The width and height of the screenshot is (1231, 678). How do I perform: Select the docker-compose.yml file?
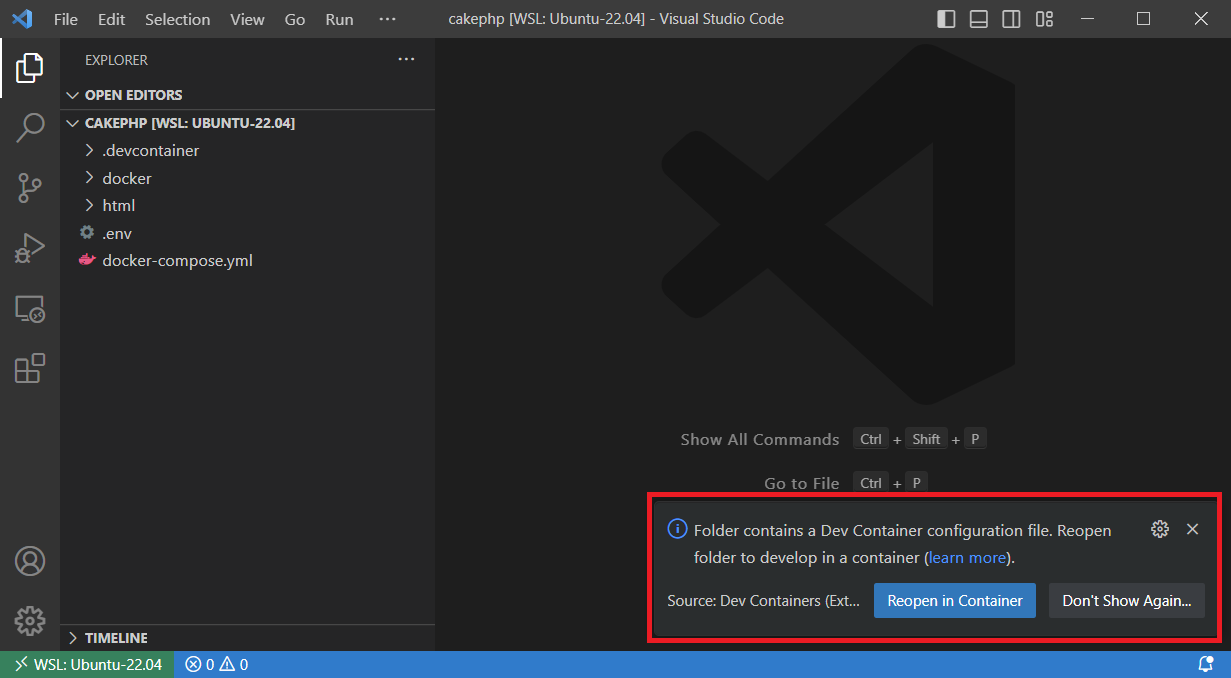point(177,260)
